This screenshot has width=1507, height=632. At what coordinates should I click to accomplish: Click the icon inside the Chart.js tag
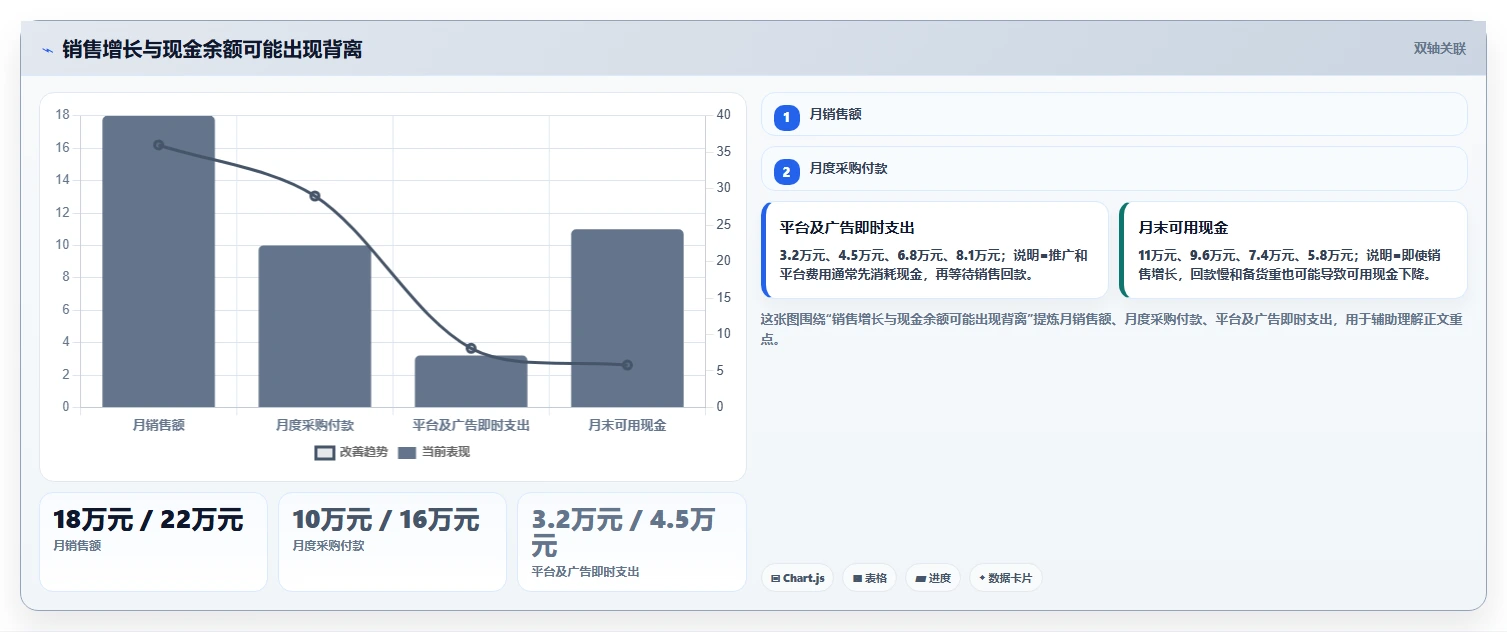[x=775, y=579]
